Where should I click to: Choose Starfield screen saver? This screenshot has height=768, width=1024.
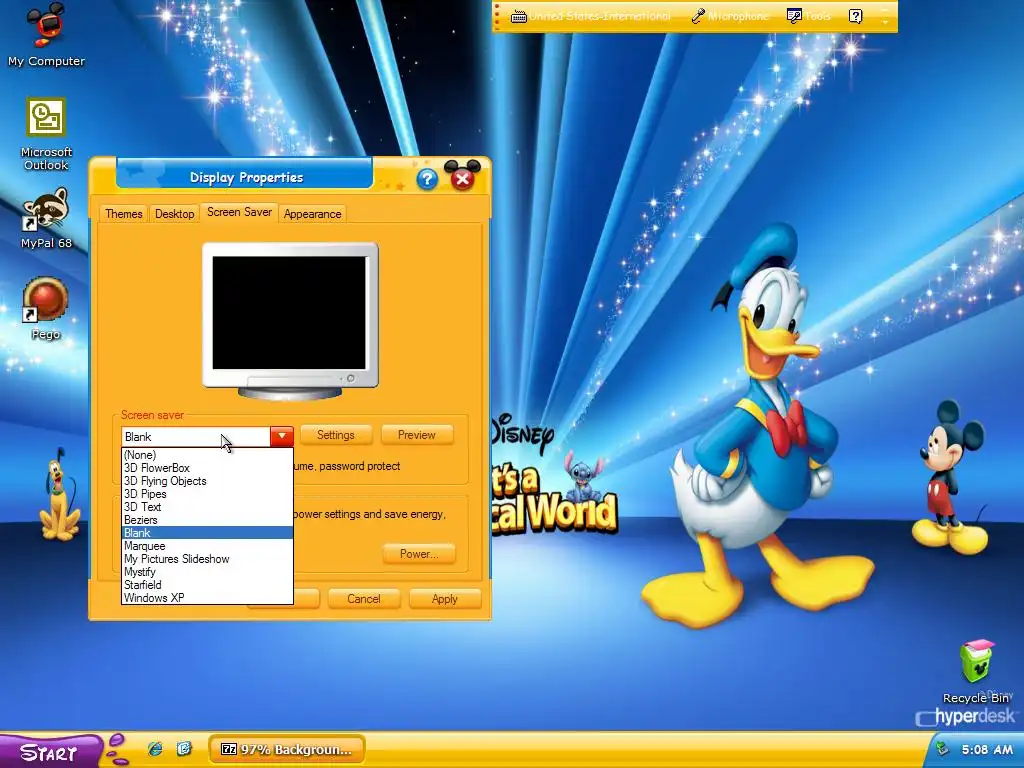pyautogui.click(x=207, y=585)
